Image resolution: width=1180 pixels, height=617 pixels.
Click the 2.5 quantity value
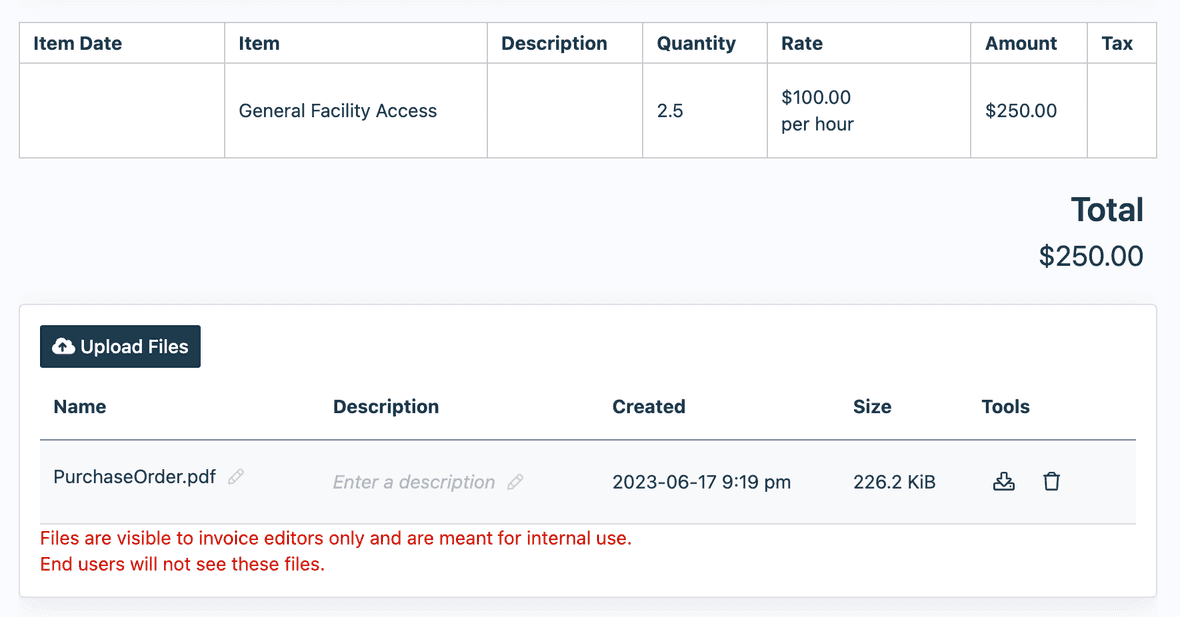669,110
